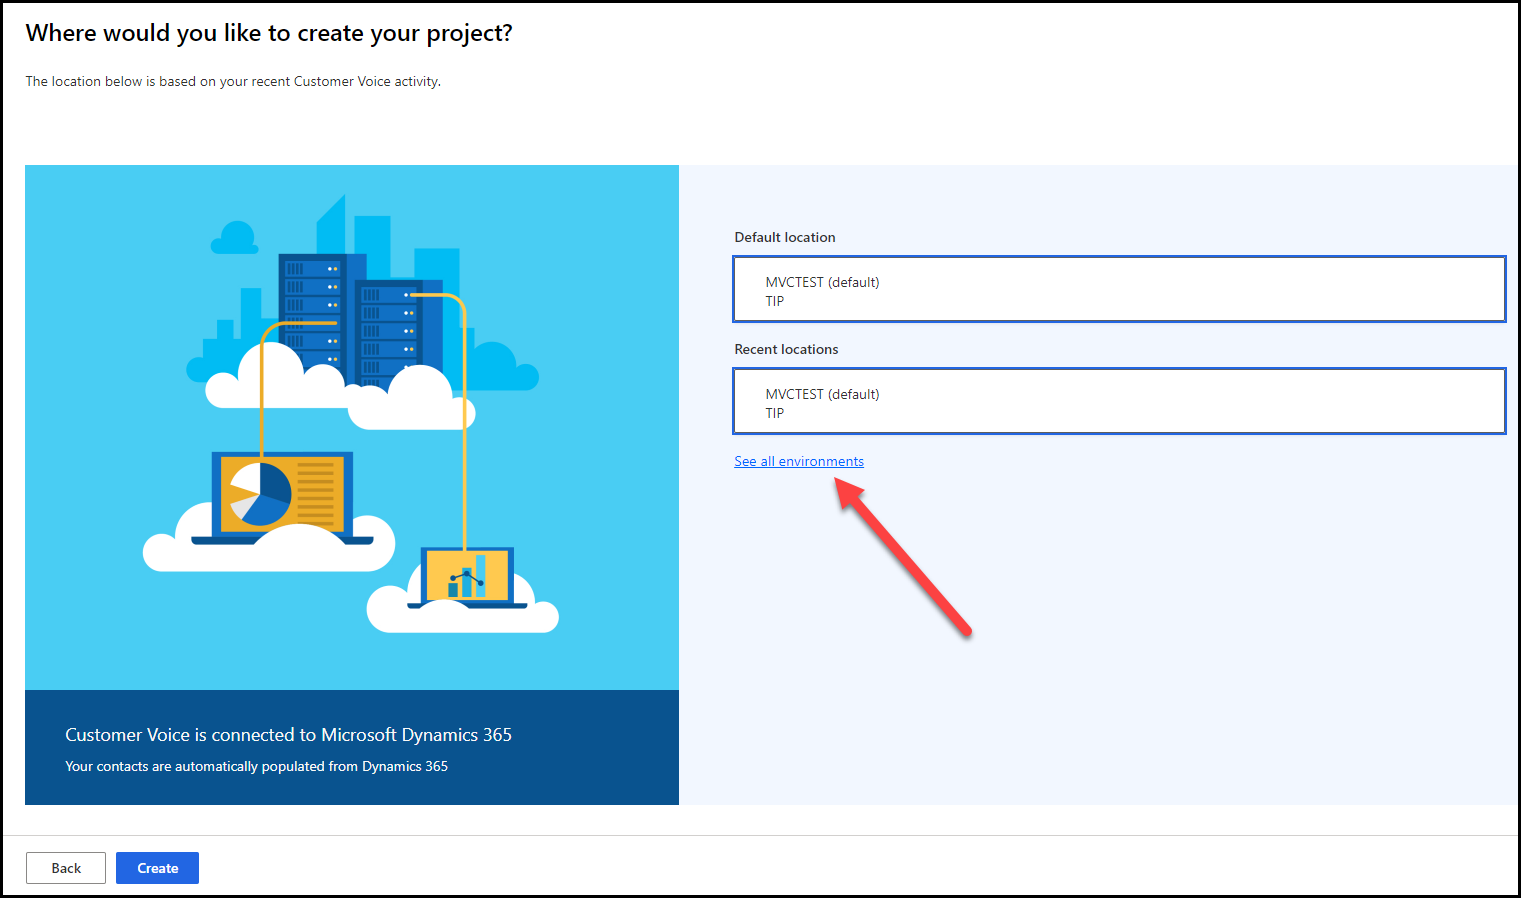Click the "See all environments" link
Image resolution: width=1521 pixels, height=898 pixels.
[798, 461]
